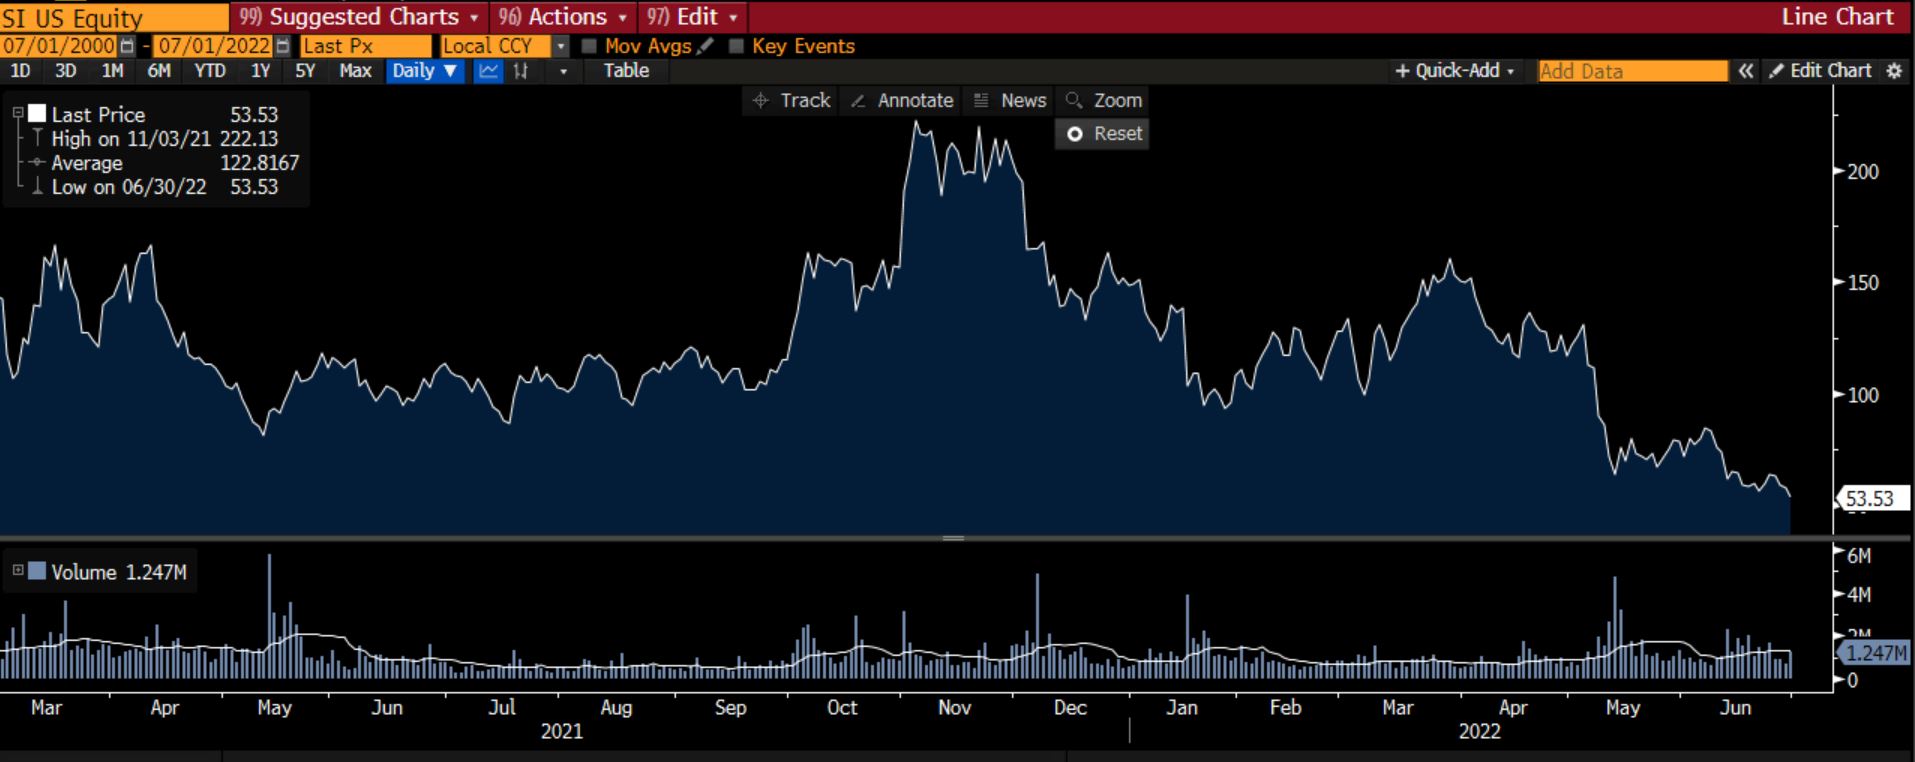Click the Reset zoom button
This screenshot has width=1915, height=762.
tap(1103, 134)
